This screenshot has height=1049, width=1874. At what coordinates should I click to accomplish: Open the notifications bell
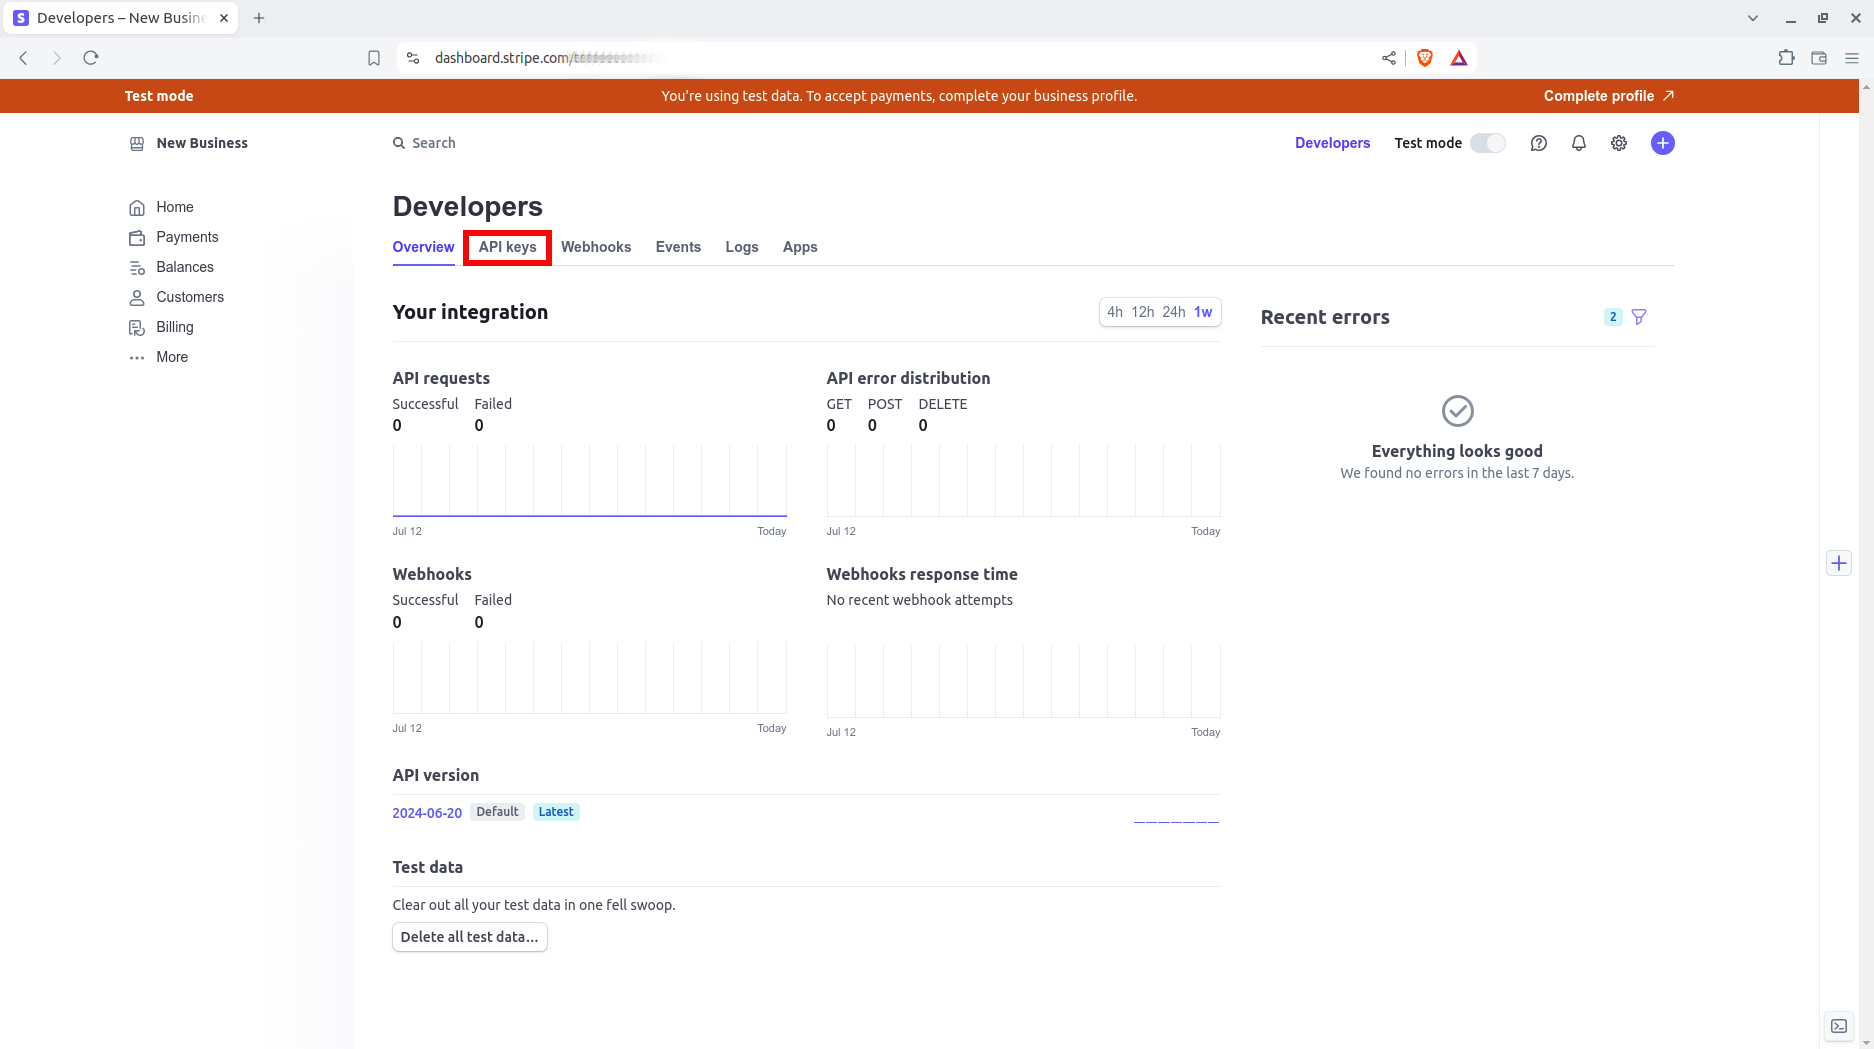coord(1578,143)
